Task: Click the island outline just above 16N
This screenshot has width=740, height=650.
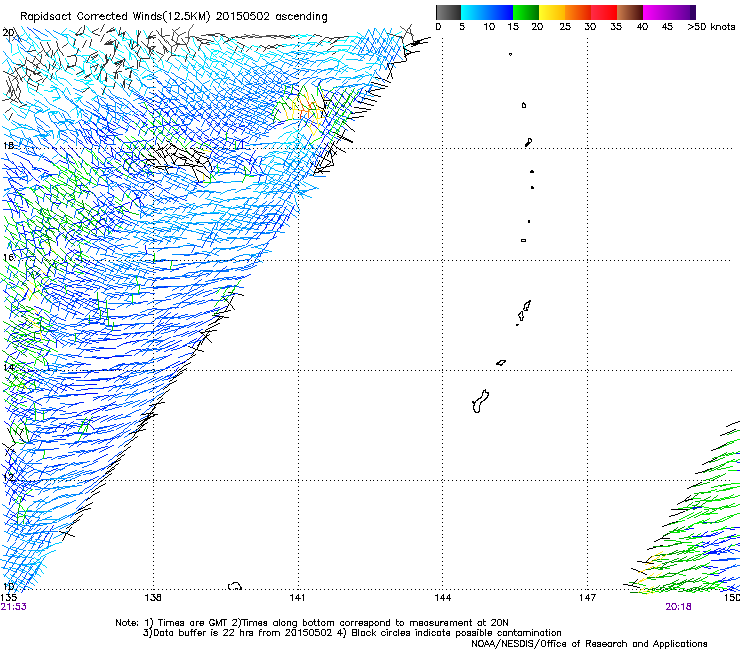Action: [523, 240]
